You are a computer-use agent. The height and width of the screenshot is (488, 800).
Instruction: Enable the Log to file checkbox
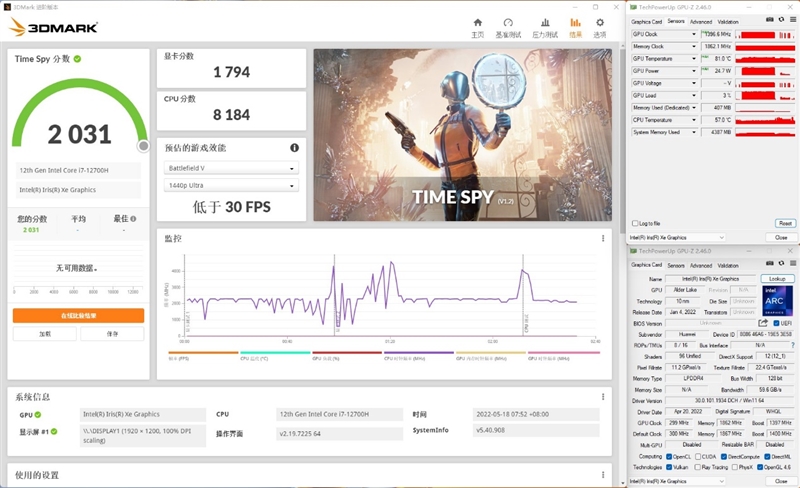coord(635,223)
